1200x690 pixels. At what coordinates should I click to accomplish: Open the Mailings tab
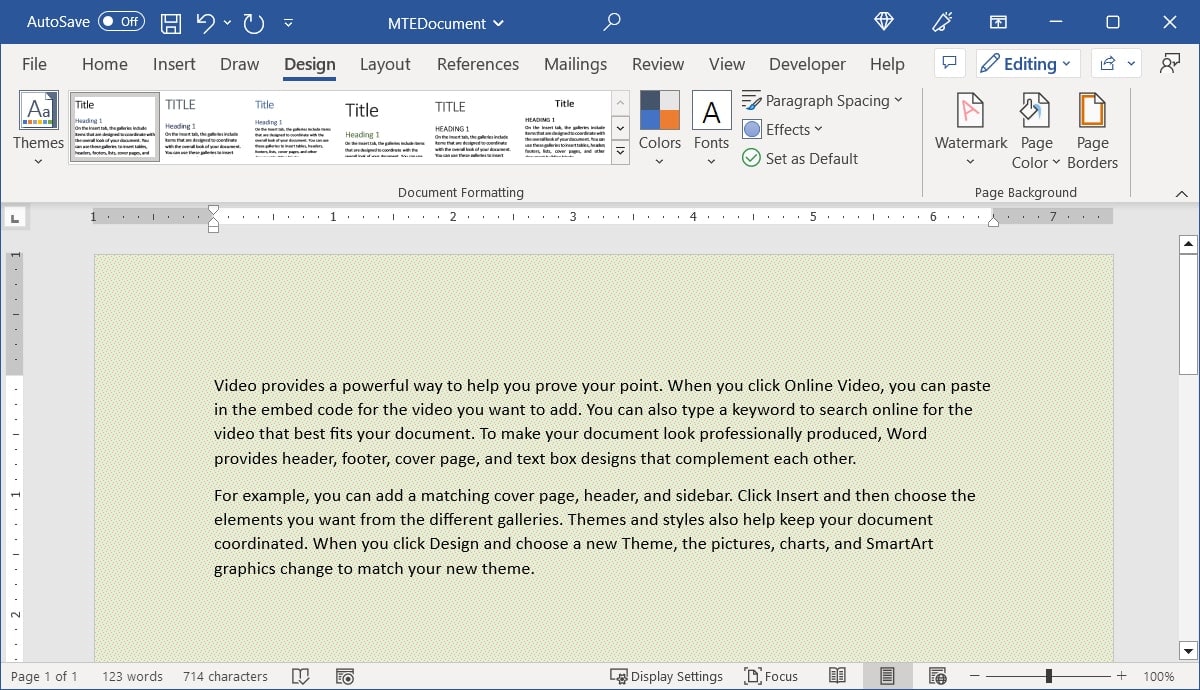(x=575, y=63)
